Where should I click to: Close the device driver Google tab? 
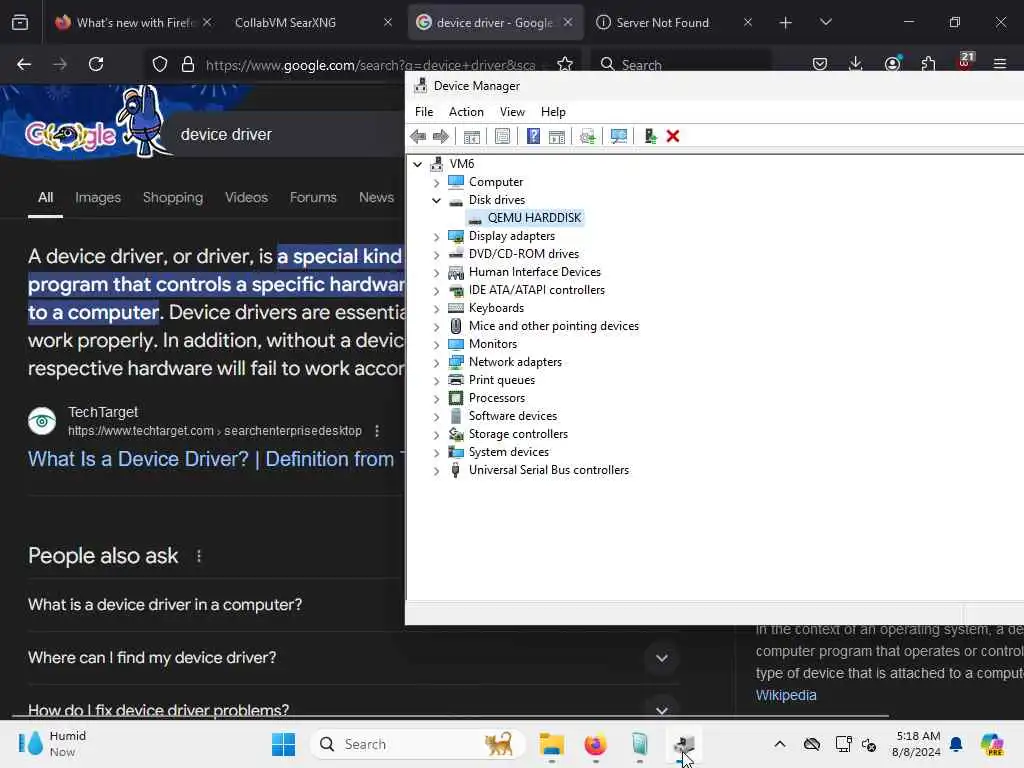click(568, 22)
